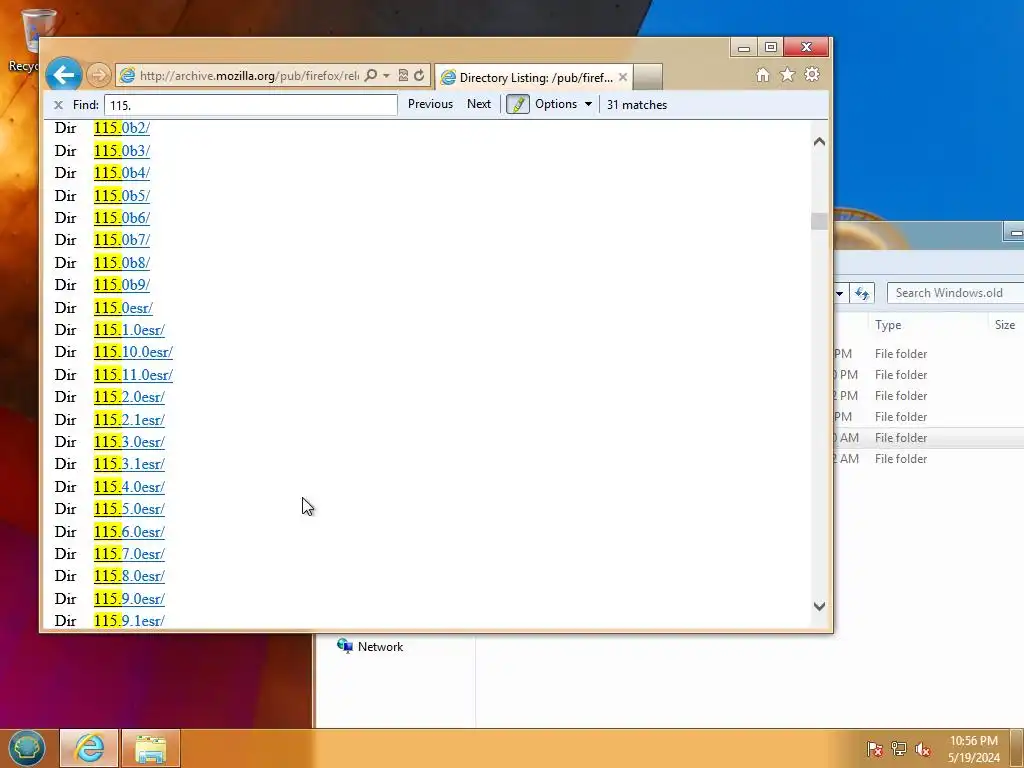Open the 115.2.0esr/ directory link
This screenshot has height=768, width=1024.
tap(129, 397)
